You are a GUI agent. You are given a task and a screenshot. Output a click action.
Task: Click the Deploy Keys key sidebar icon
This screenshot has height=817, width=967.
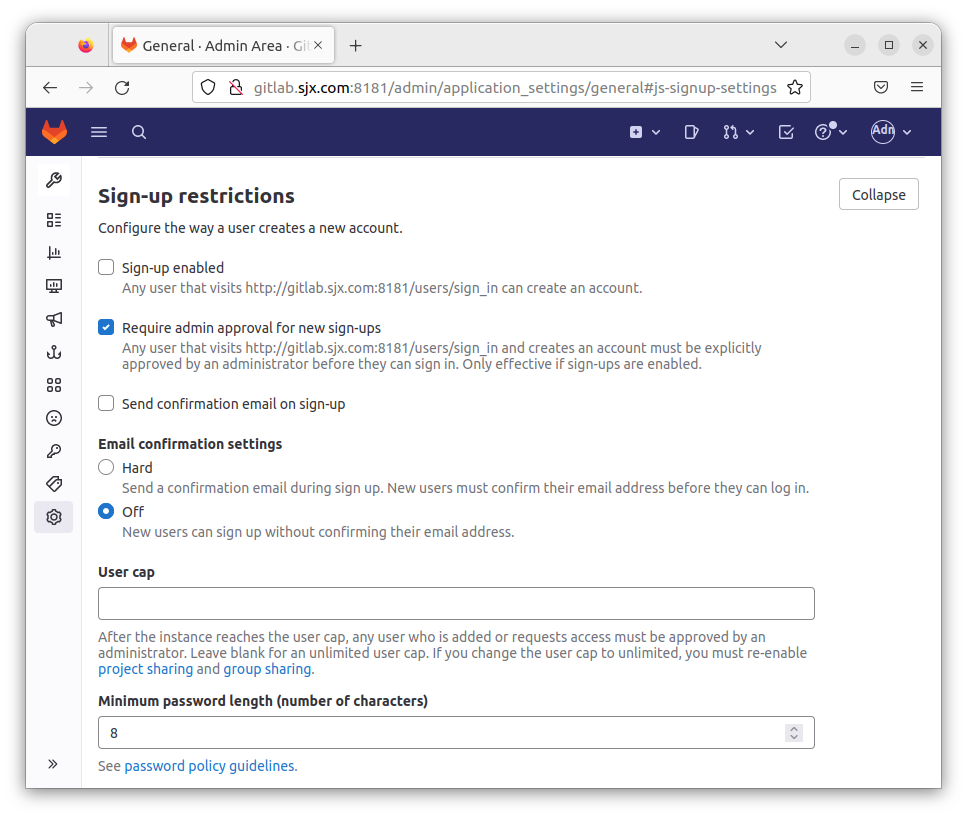54,451
